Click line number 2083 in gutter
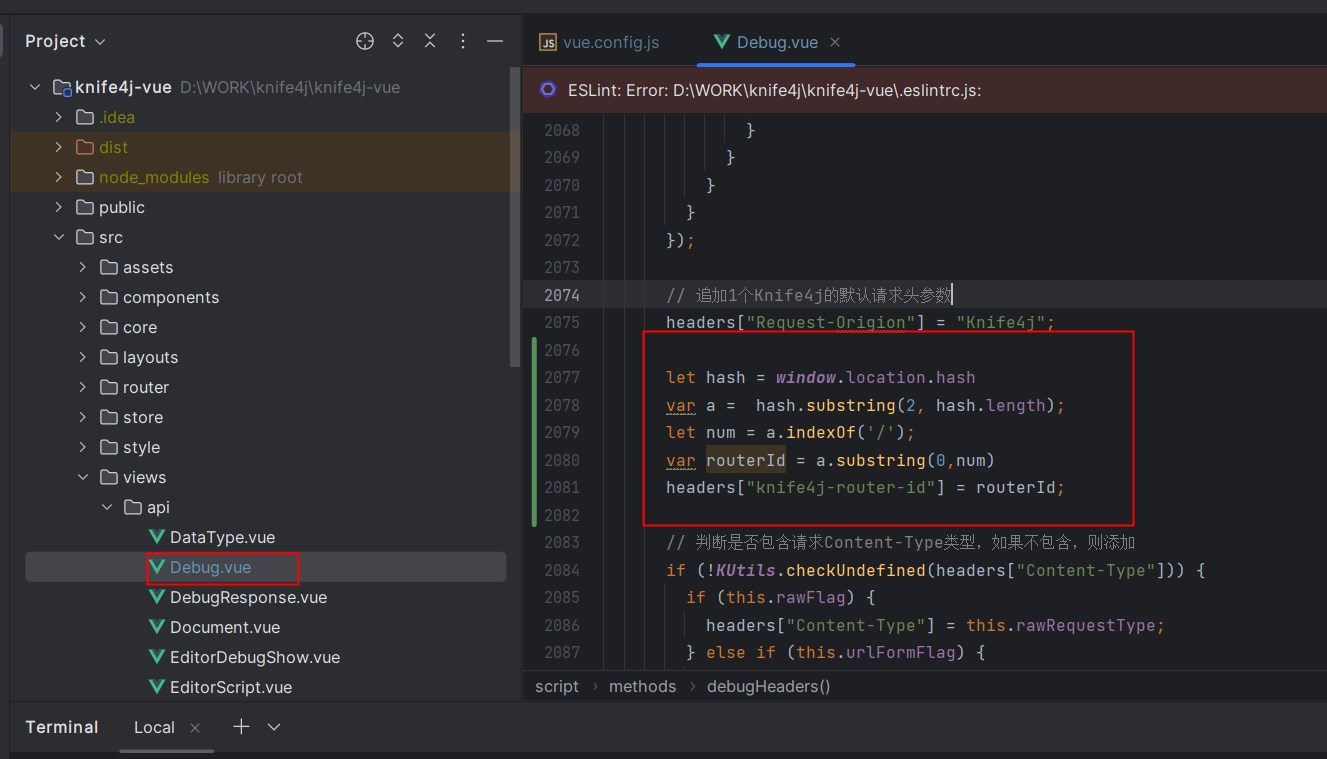 (x=561, y=542)
